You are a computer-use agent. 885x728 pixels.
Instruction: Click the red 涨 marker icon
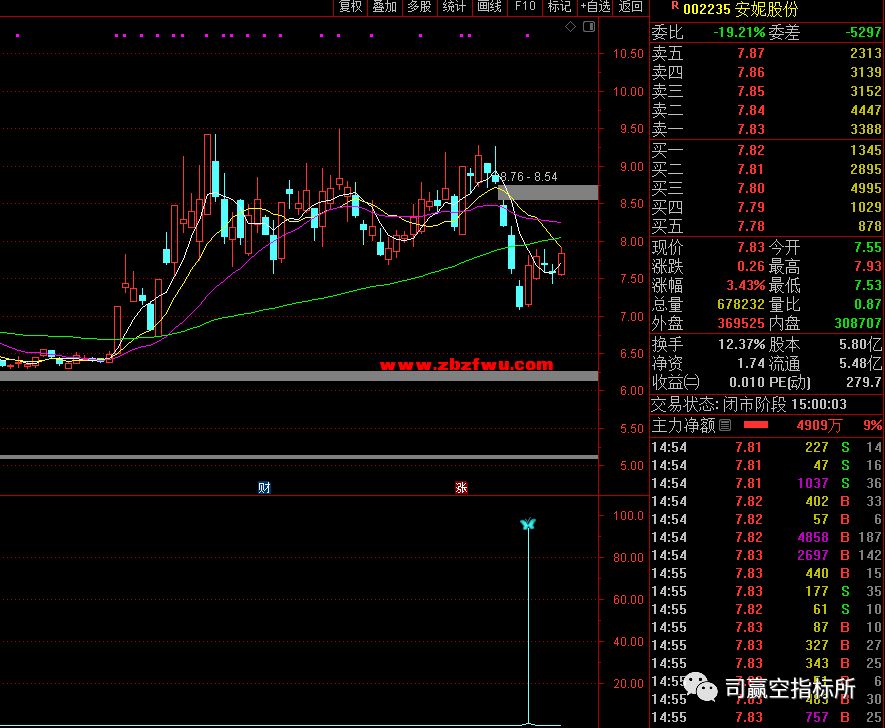pos(461,488)
